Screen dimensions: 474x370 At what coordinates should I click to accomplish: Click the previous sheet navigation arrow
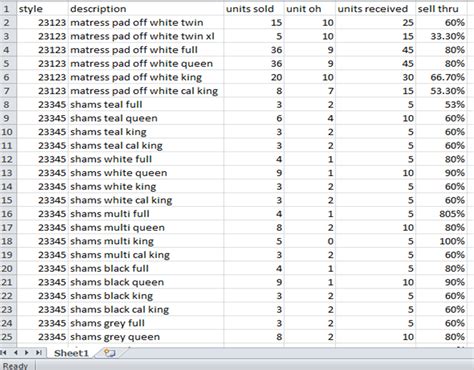click(16, 353)
